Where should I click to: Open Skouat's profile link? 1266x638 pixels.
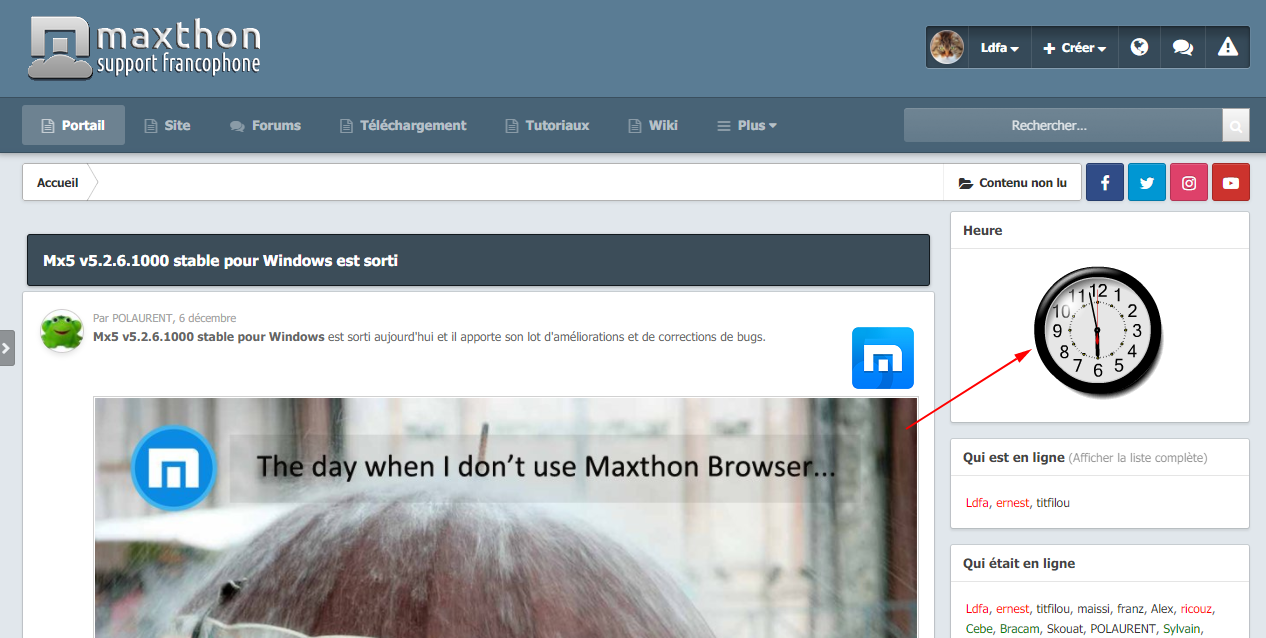tap(1065, 629)
